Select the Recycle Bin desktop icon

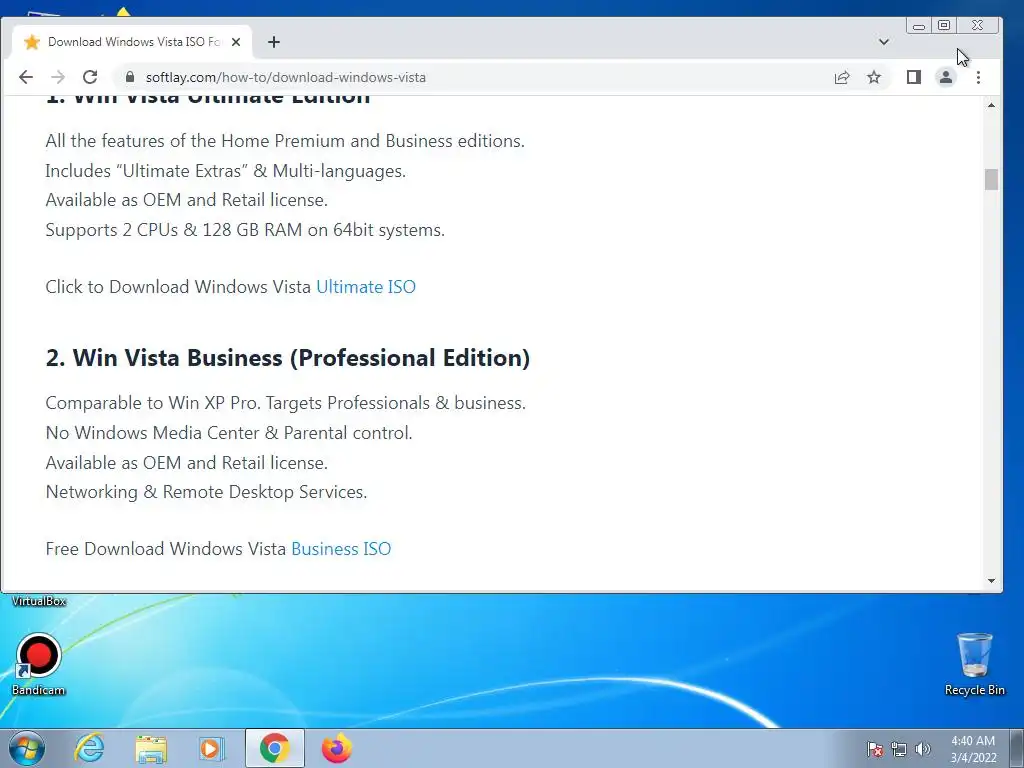[974, 665]
